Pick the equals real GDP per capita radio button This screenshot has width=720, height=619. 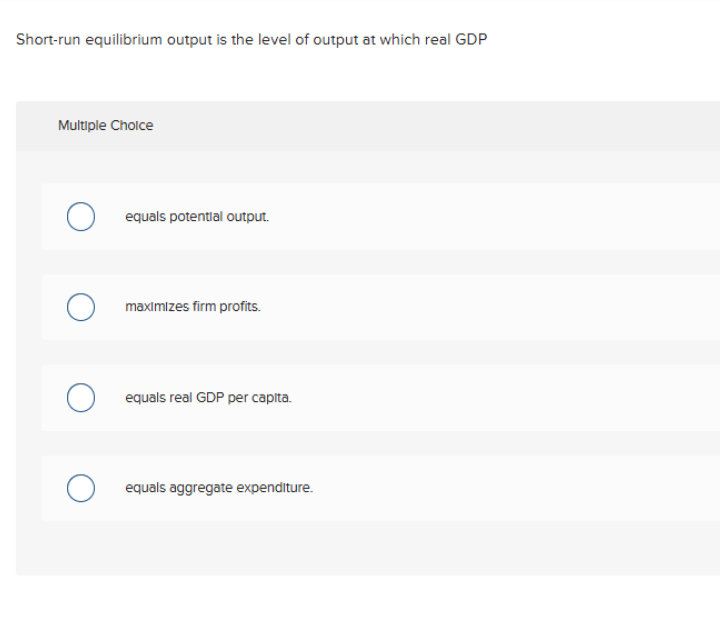[81, 398]
